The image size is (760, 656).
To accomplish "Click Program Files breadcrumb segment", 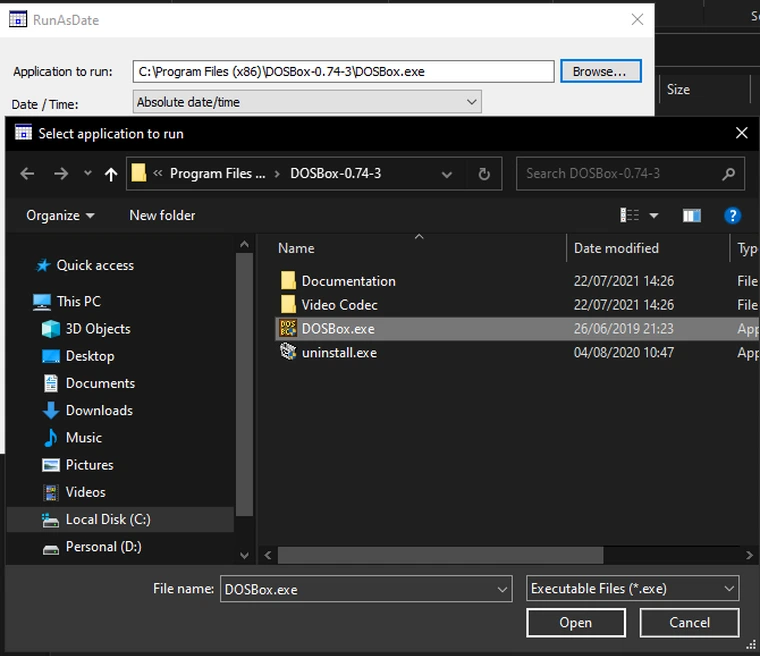I will (217, 174).
